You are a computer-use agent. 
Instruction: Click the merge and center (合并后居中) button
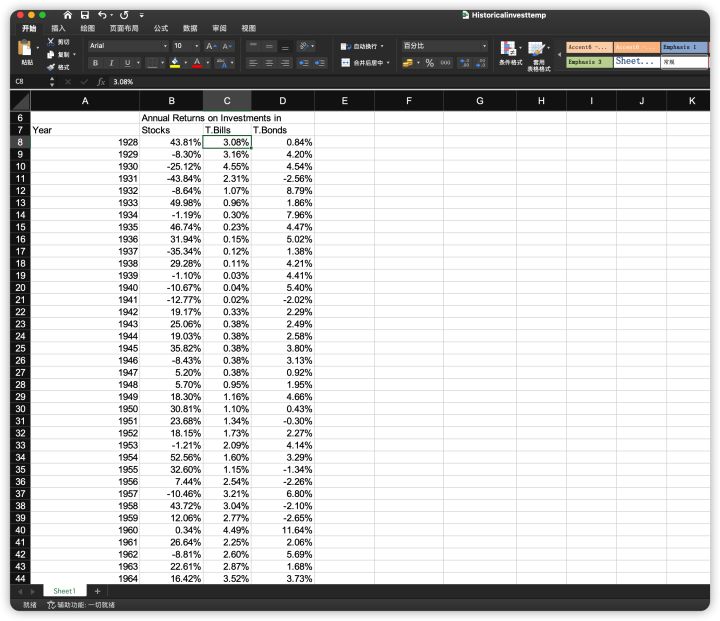pyautogui.click(x=363, y=63)
